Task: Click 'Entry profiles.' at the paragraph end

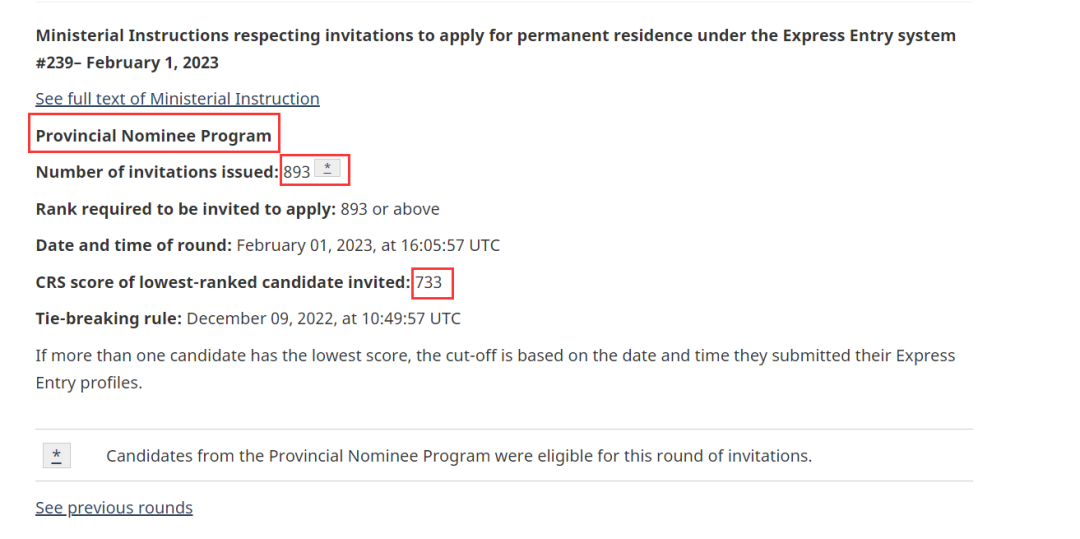Action: coord(89,383)
